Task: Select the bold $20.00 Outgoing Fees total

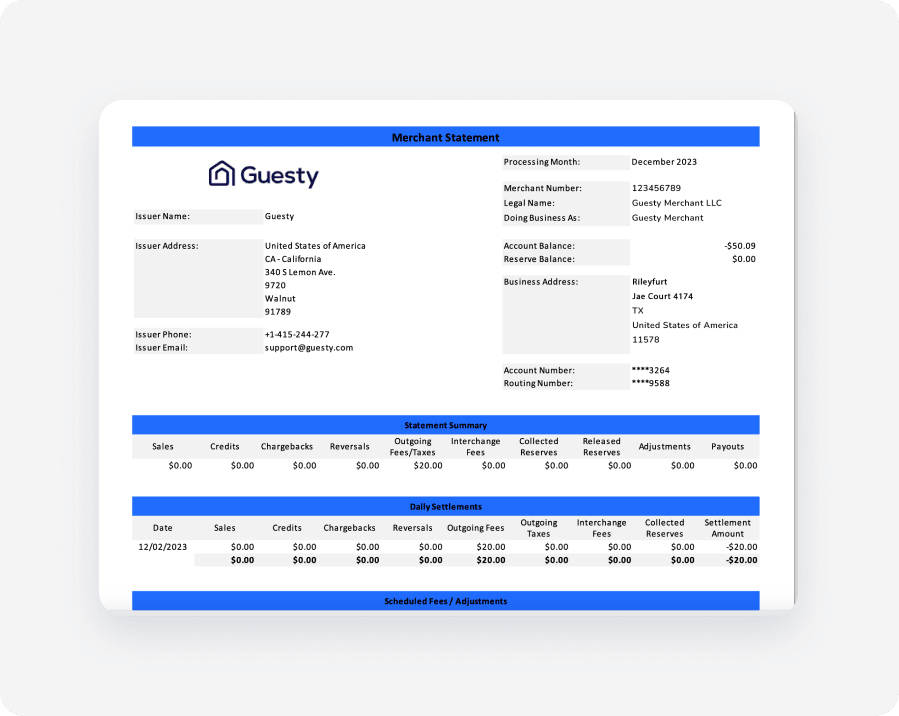Action: [x=491, y=560]
